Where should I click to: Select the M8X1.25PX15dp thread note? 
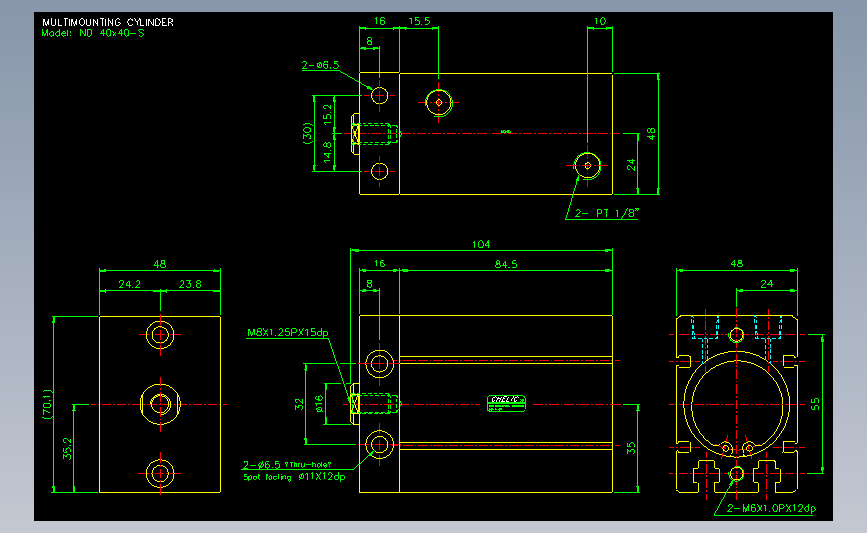288,333
